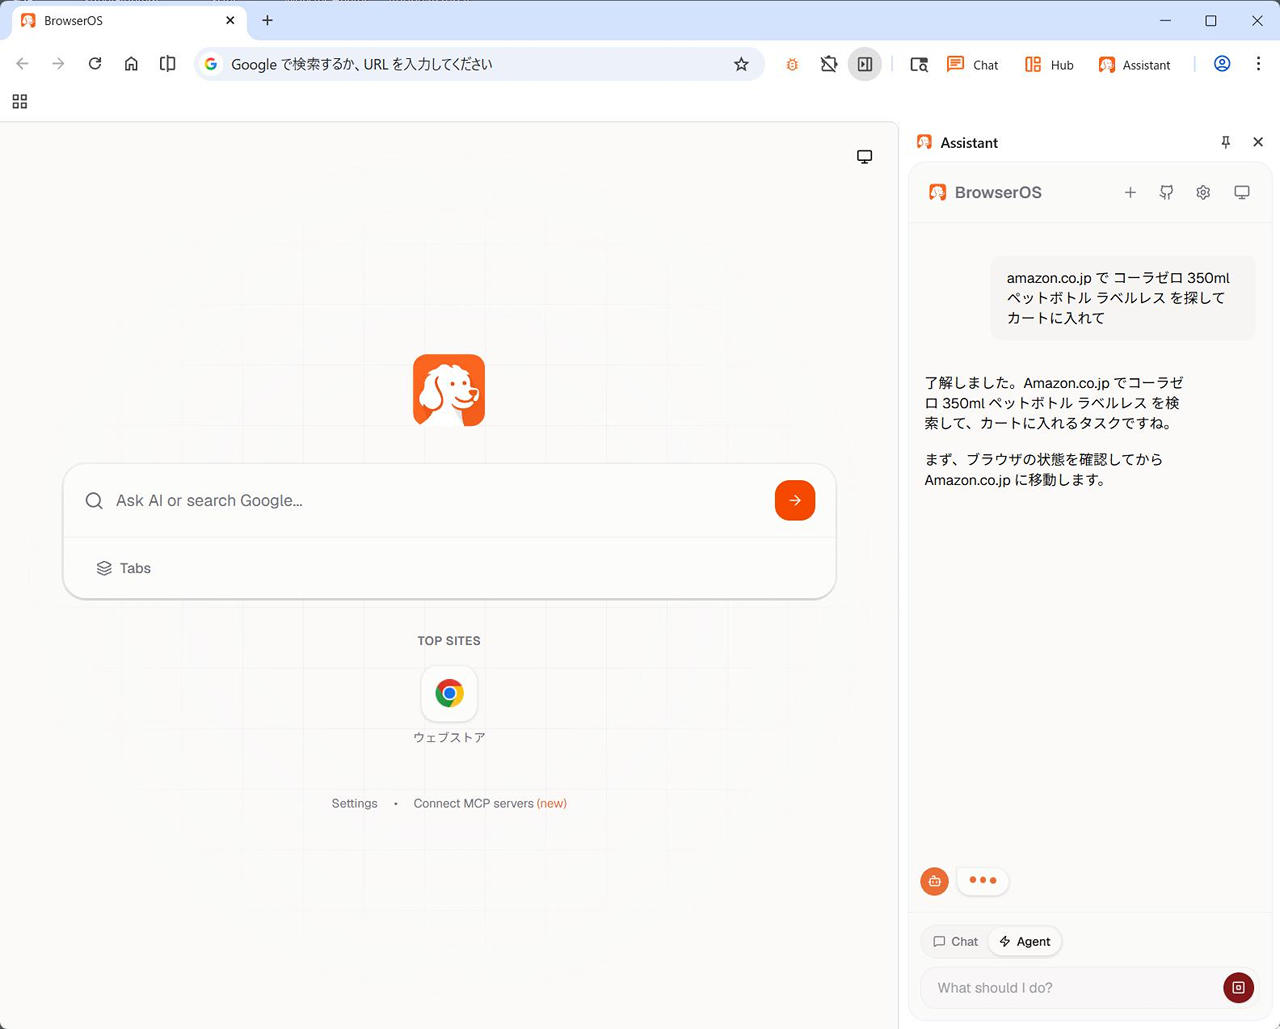Screen dimensions: 1280x1029
Task: Open the extensions puzzle icon
Action: pyautogui.click(x=829, y=64)
